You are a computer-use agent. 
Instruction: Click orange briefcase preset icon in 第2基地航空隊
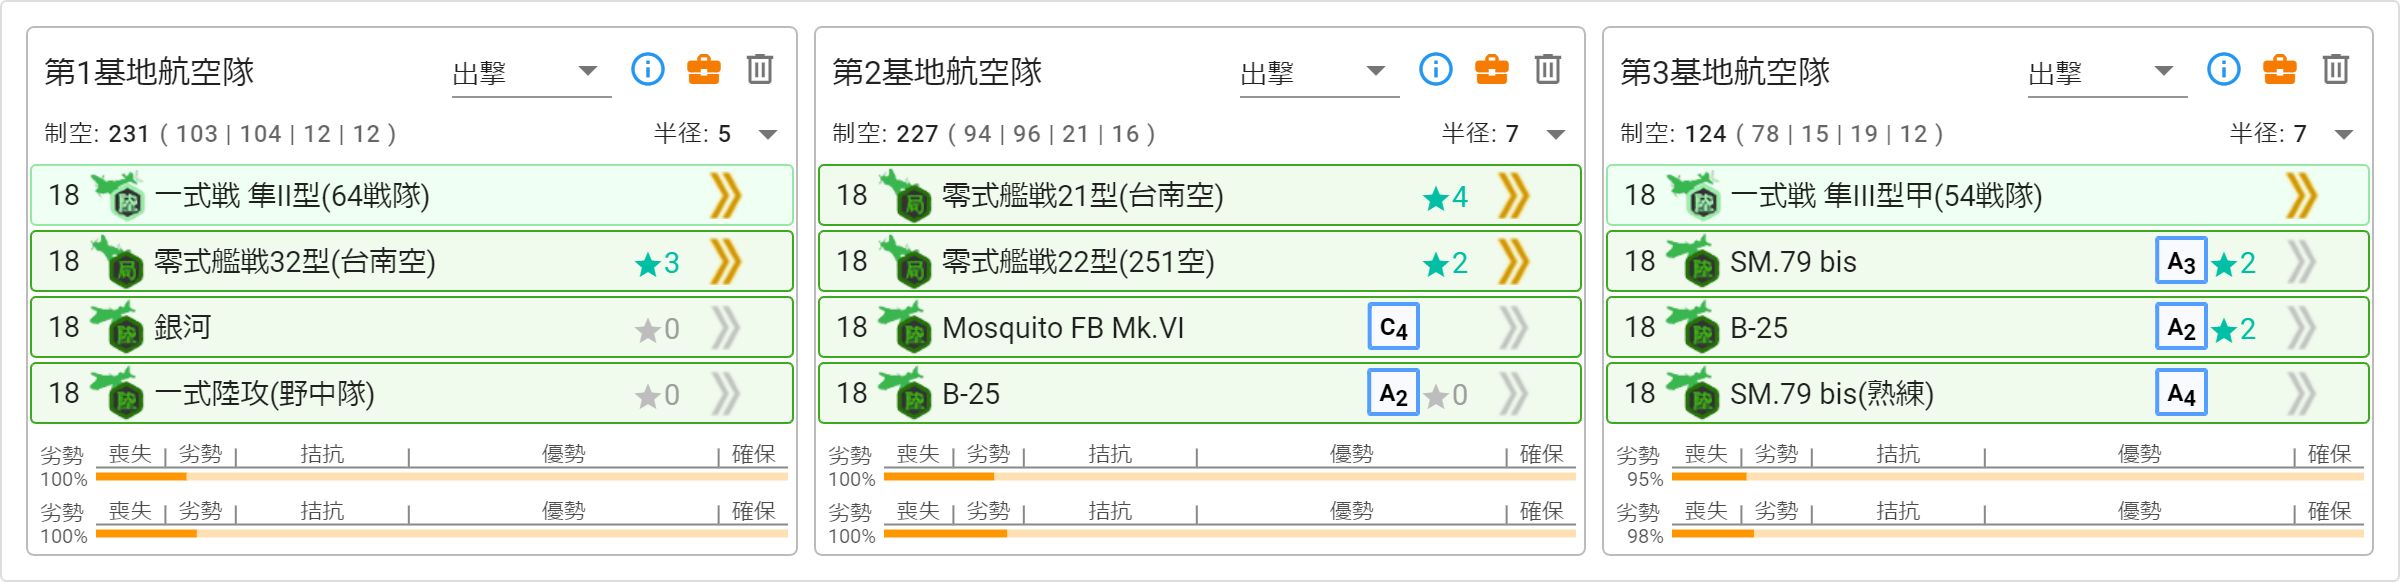(1492, 69)
